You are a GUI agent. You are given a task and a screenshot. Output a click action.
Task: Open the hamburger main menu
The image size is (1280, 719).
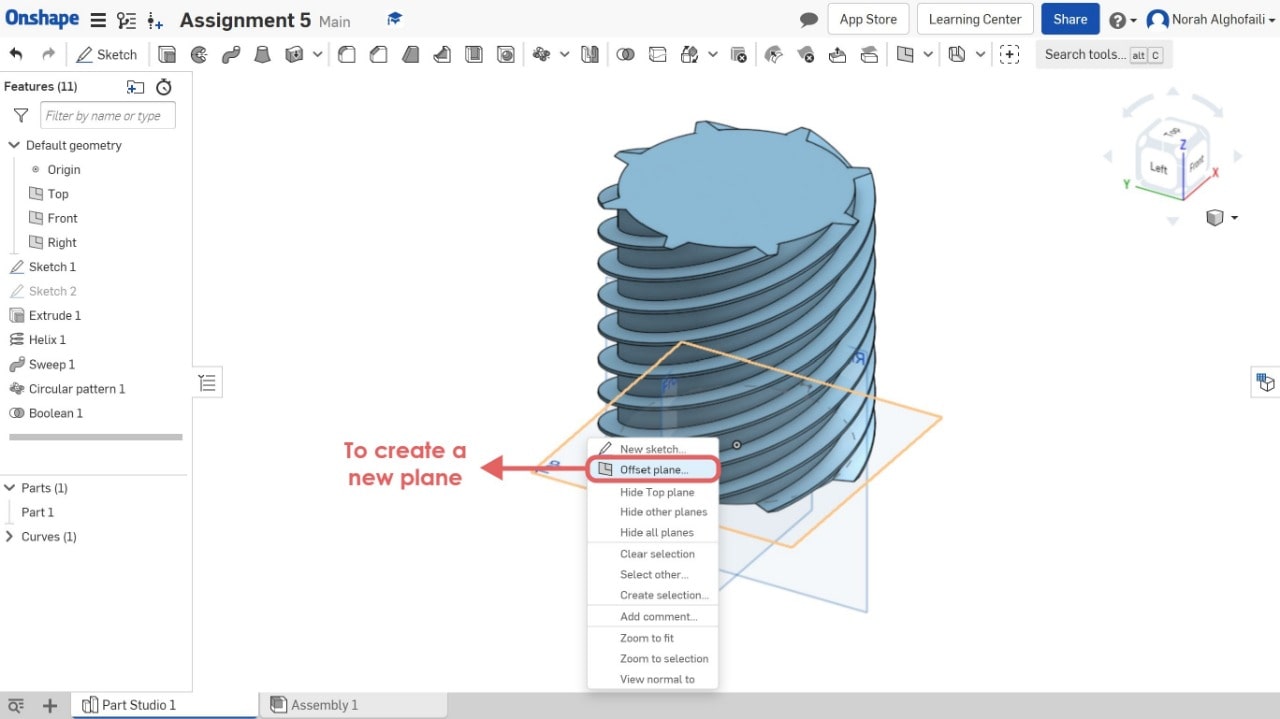click(98, 20)
